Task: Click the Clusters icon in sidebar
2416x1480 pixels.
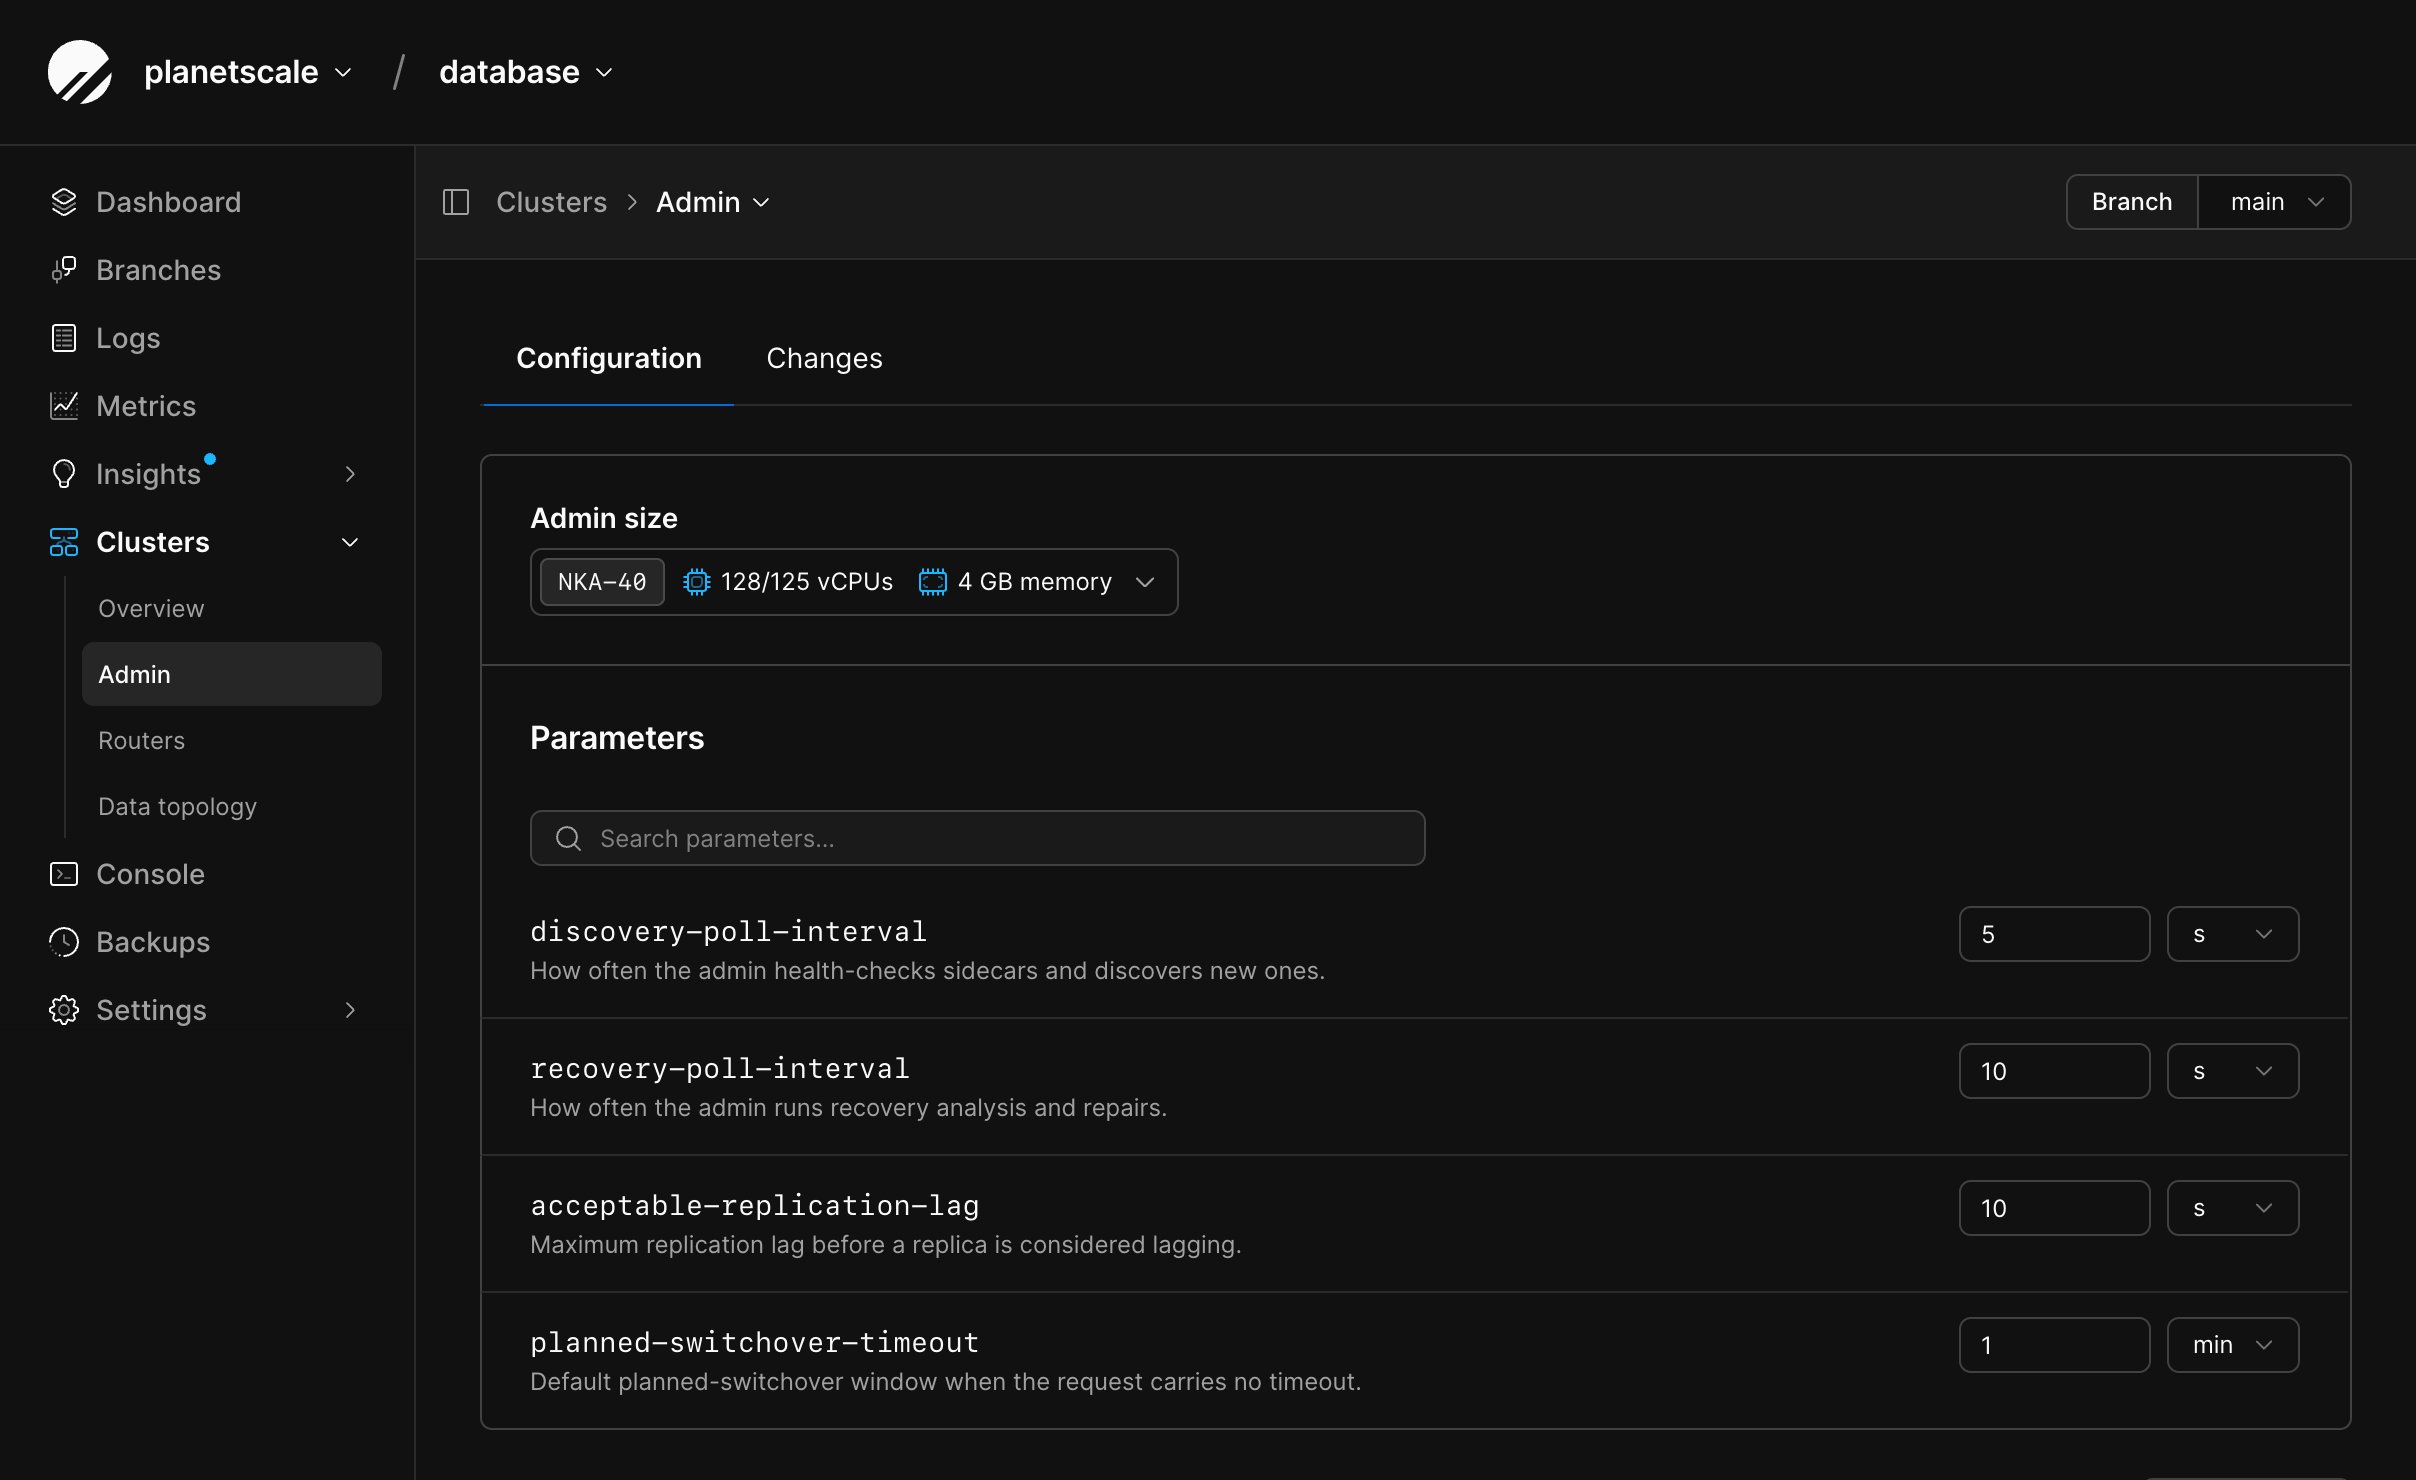Action: pos(64,542)
